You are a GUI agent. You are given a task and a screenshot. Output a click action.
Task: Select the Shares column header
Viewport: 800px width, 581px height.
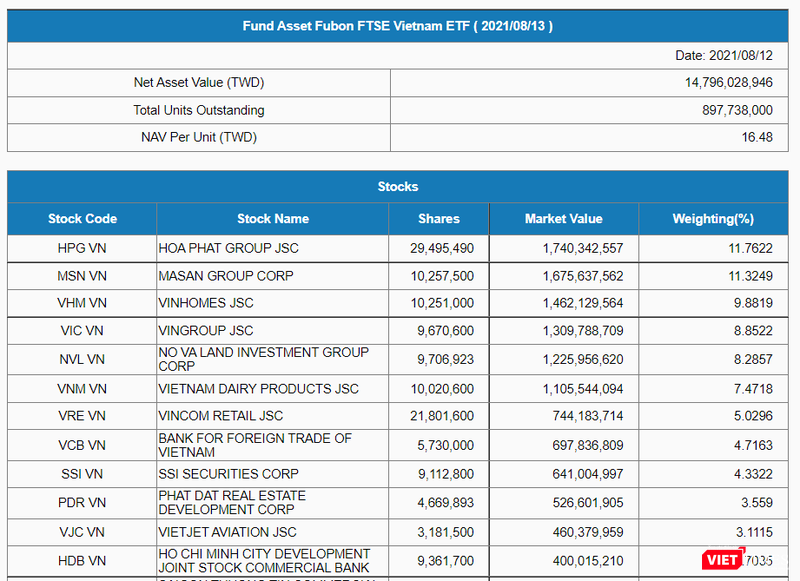(x=439, y=218)
